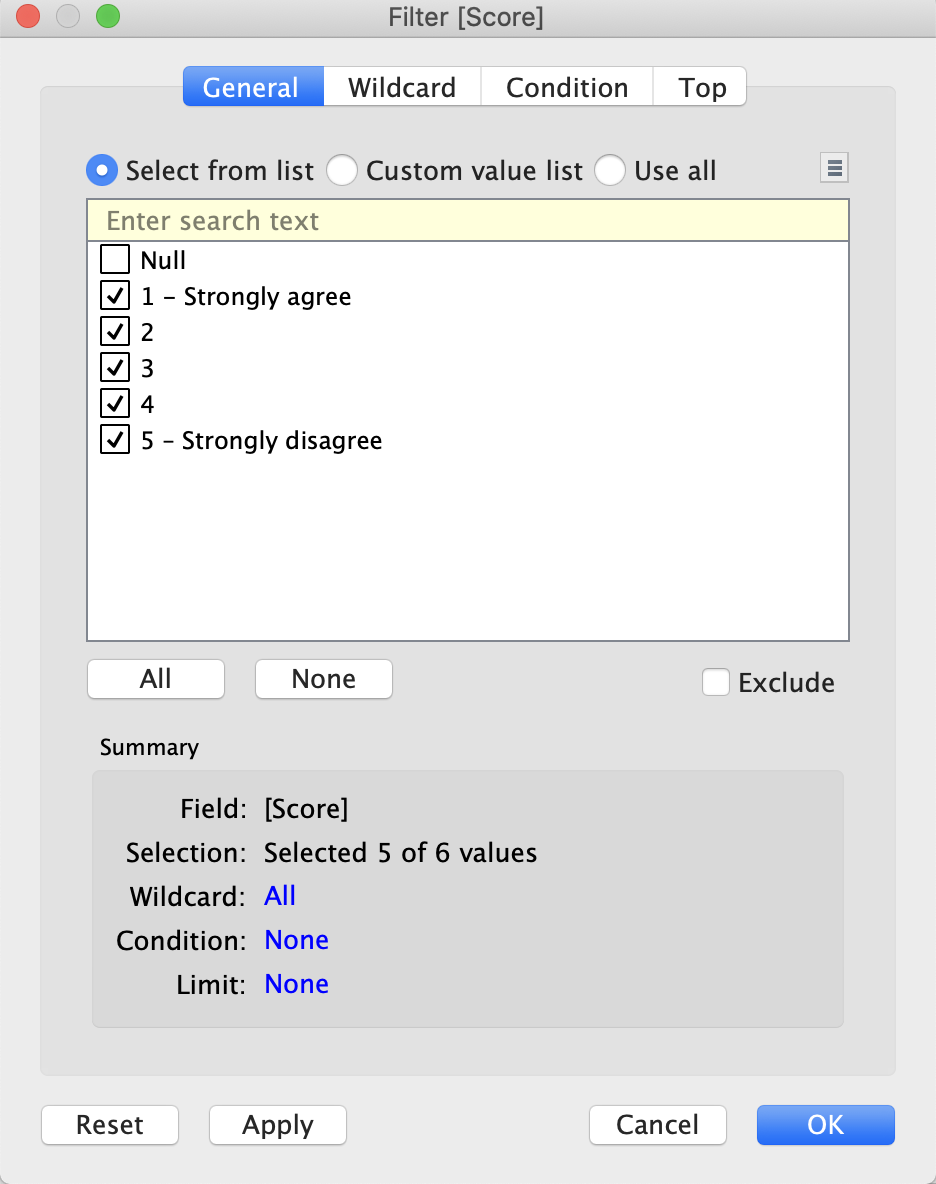Uncheck 1 – Strongly agree
Image resolution: width=936 pixels, height=1184 pixels.
tap(116, 297)
